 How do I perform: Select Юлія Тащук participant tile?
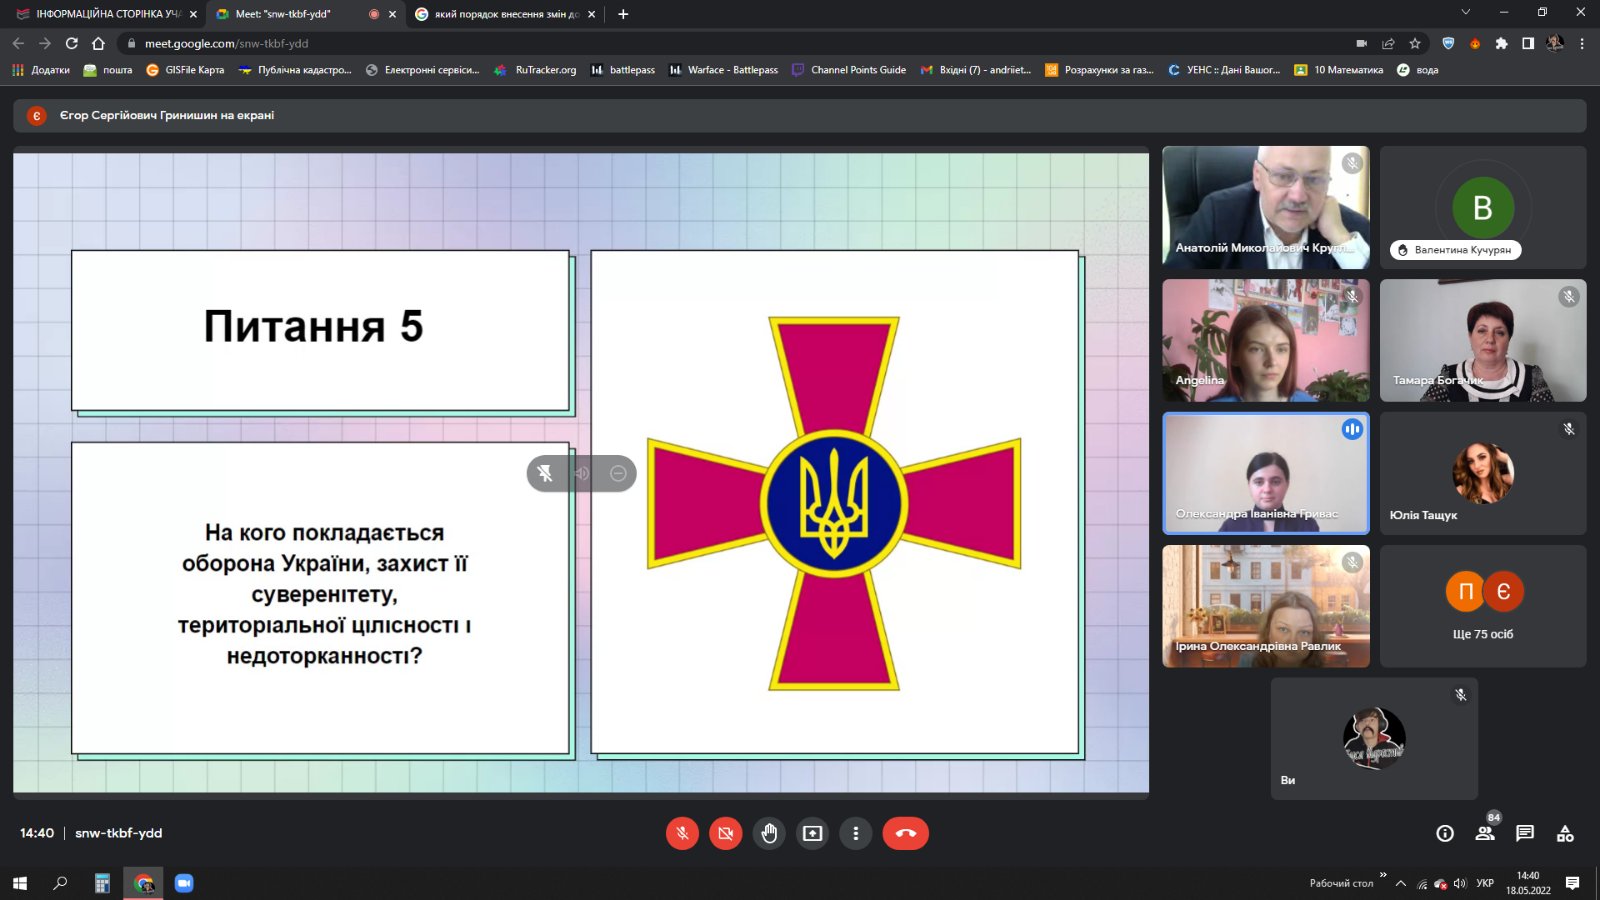[x=1483, y=473]
